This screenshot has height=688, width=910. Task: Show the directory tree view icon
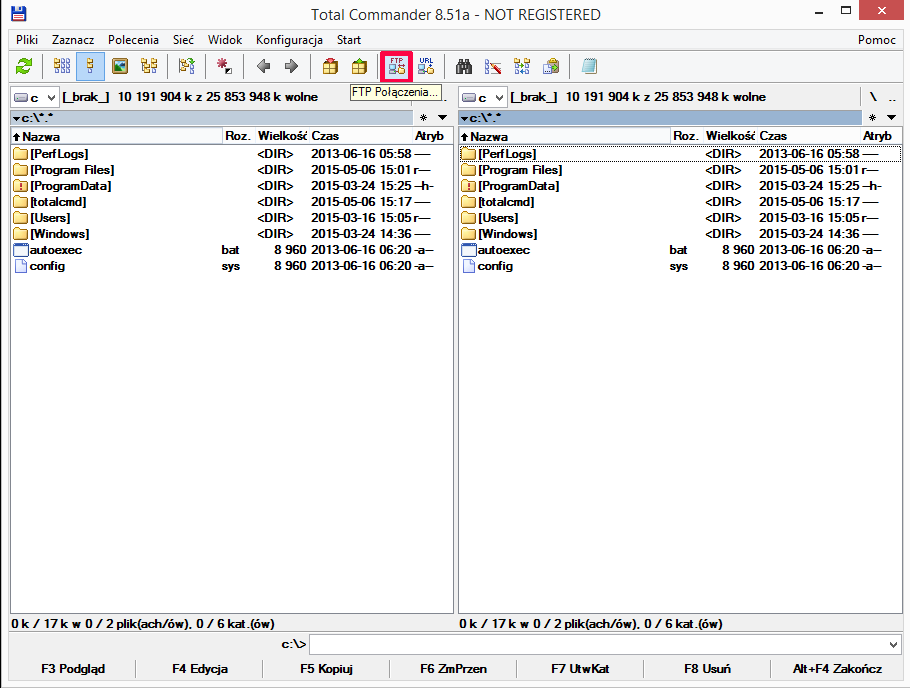(149, 66)
